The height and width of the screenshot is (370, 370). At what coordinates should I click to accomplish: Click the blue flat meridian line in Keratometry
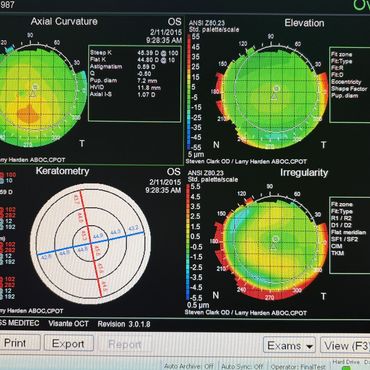click(90, 244)
